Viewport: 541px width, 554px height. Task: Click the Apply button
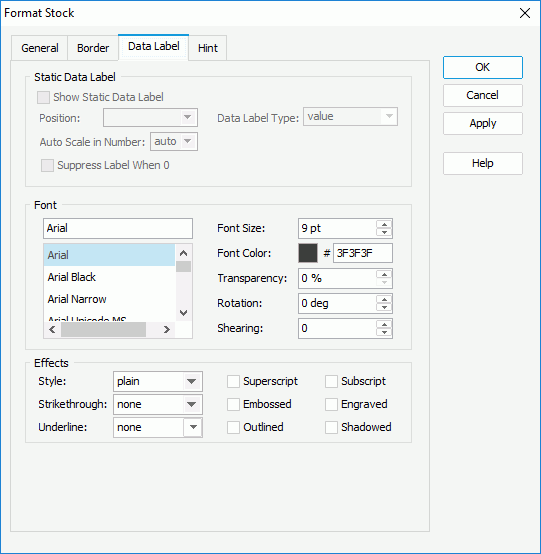pyautogui.click(x=483, y=123)
